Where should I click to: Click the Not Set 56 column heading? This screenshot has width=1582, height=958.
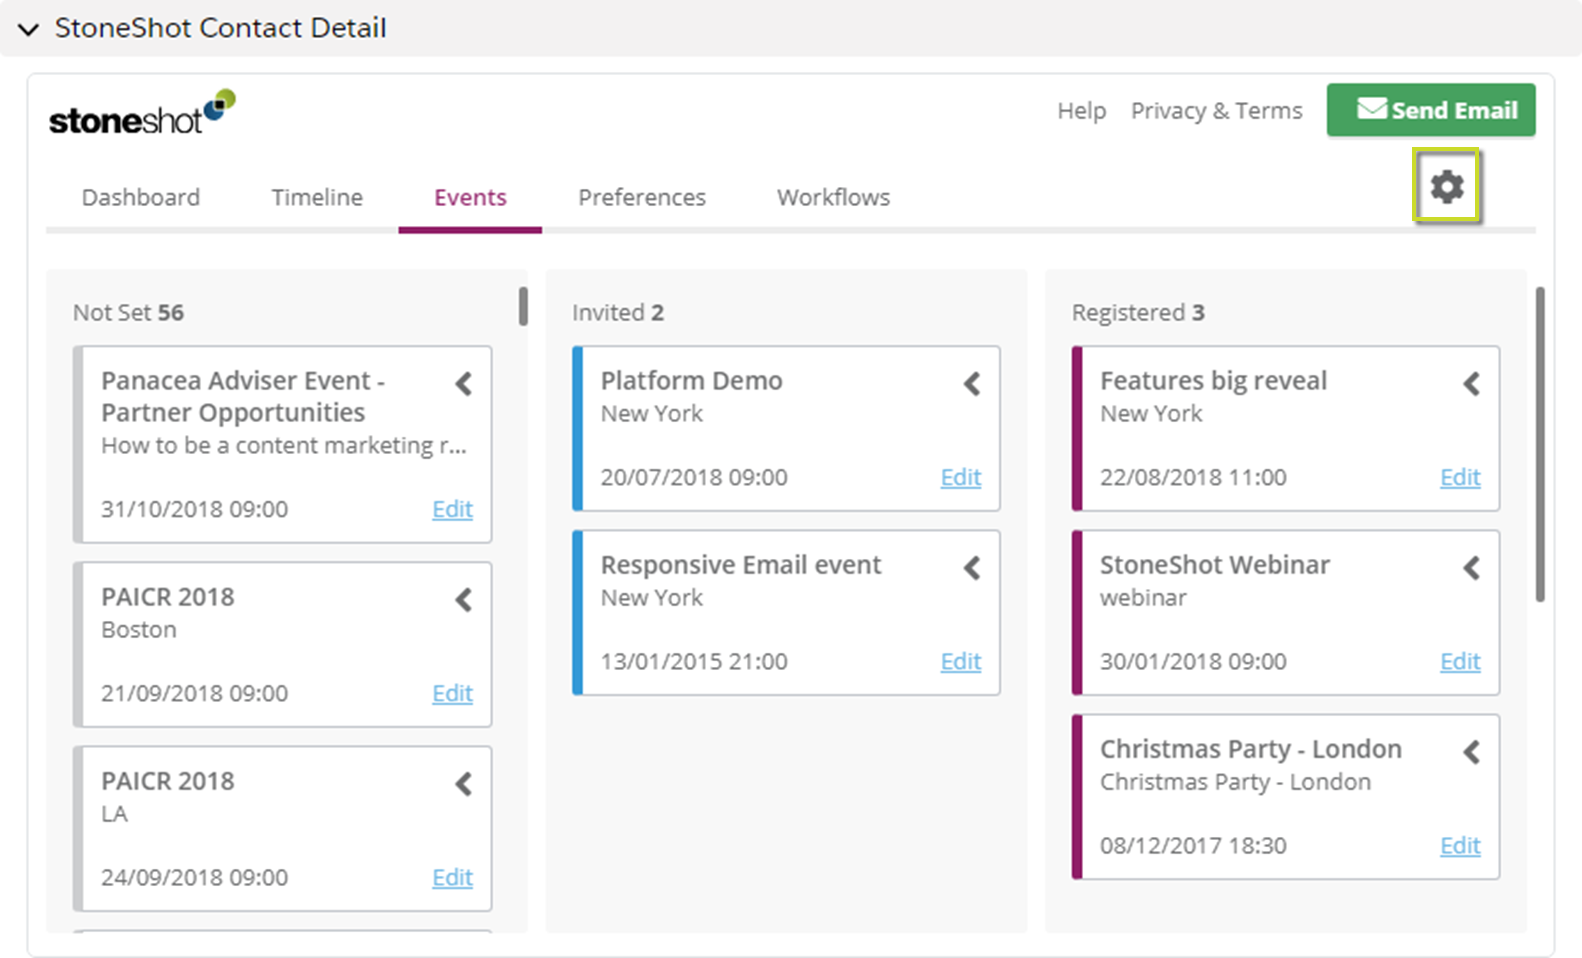[x=128, y=312]
